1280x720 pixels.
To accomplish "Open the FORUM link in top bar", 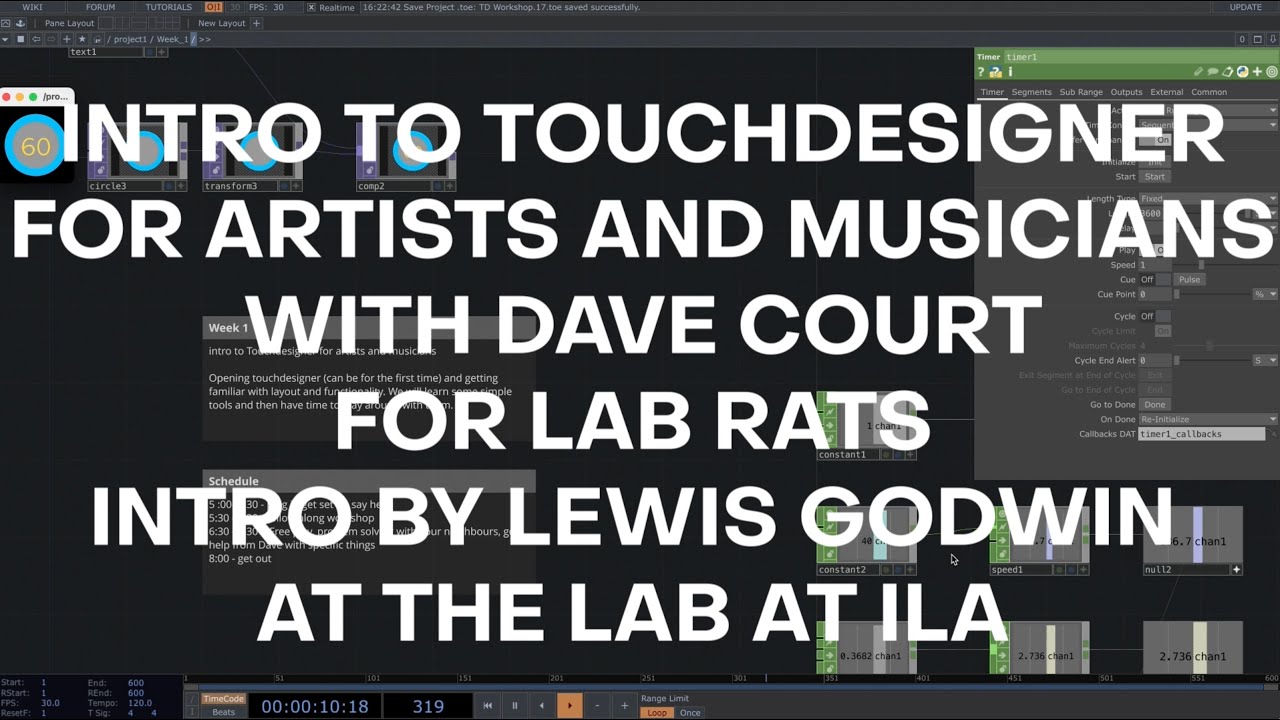I will (x=100, y=7).
